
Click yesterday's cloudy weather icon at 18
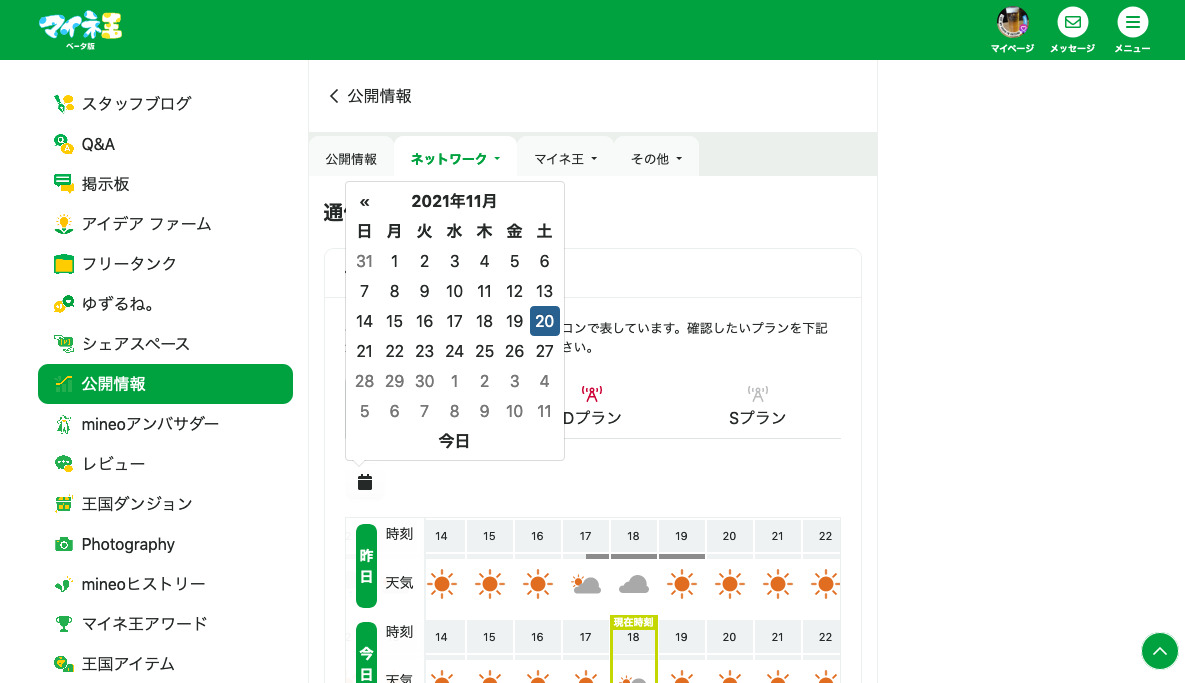coord(633,584)
